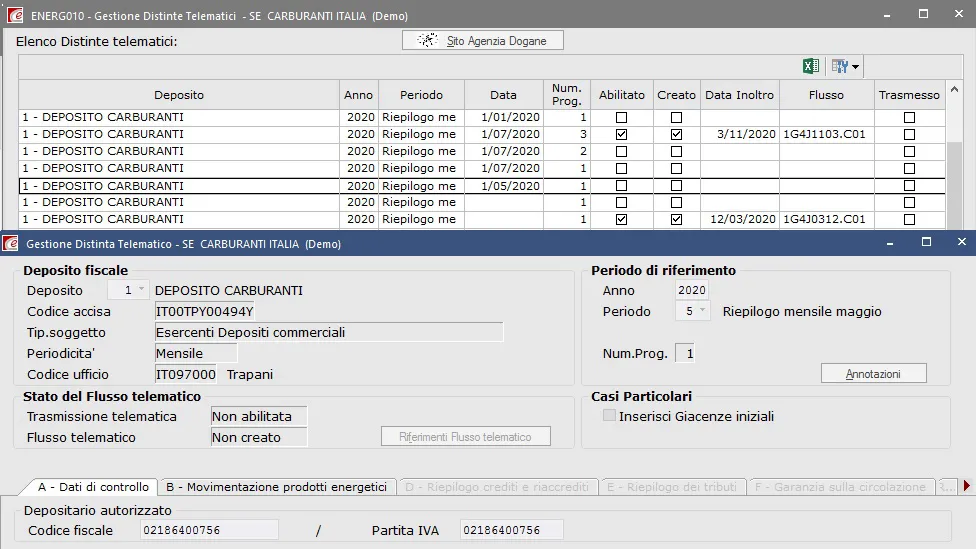This screenshot has width=976, height=549.
Task: Enable the Inserisci Giacenze iniziali checkbox
Action: point(609,416)
